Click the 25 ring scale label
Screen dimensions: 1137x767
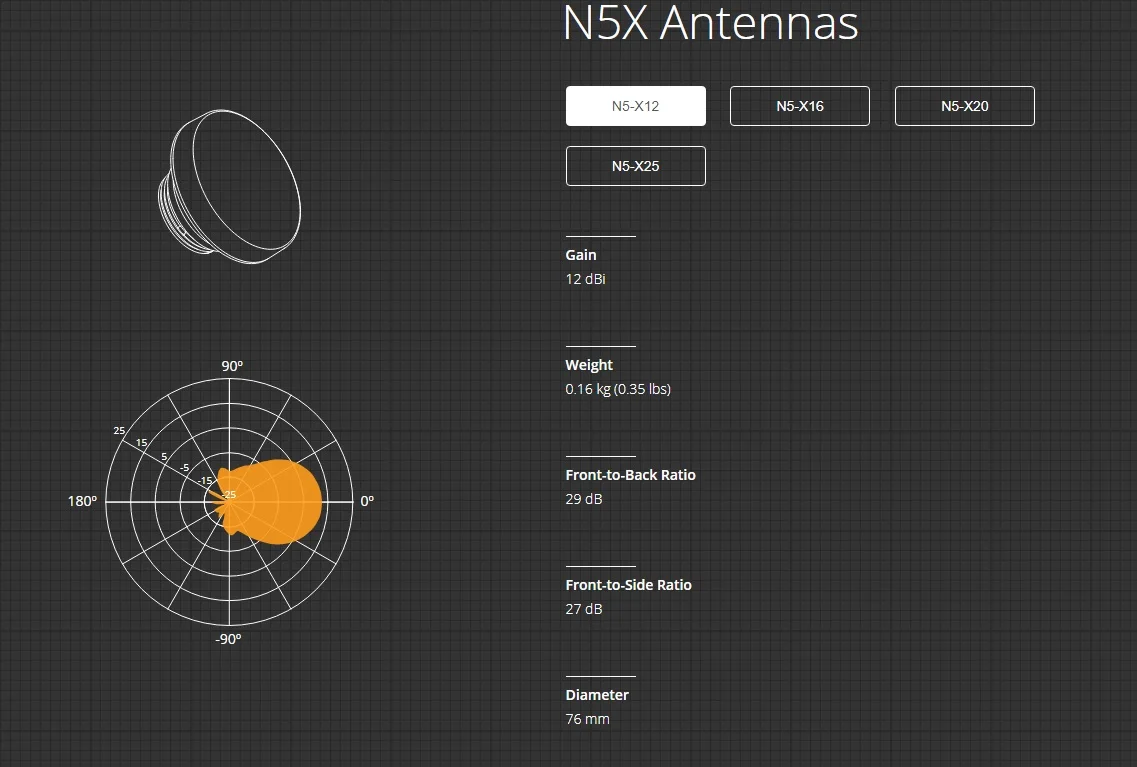[119, 431]
